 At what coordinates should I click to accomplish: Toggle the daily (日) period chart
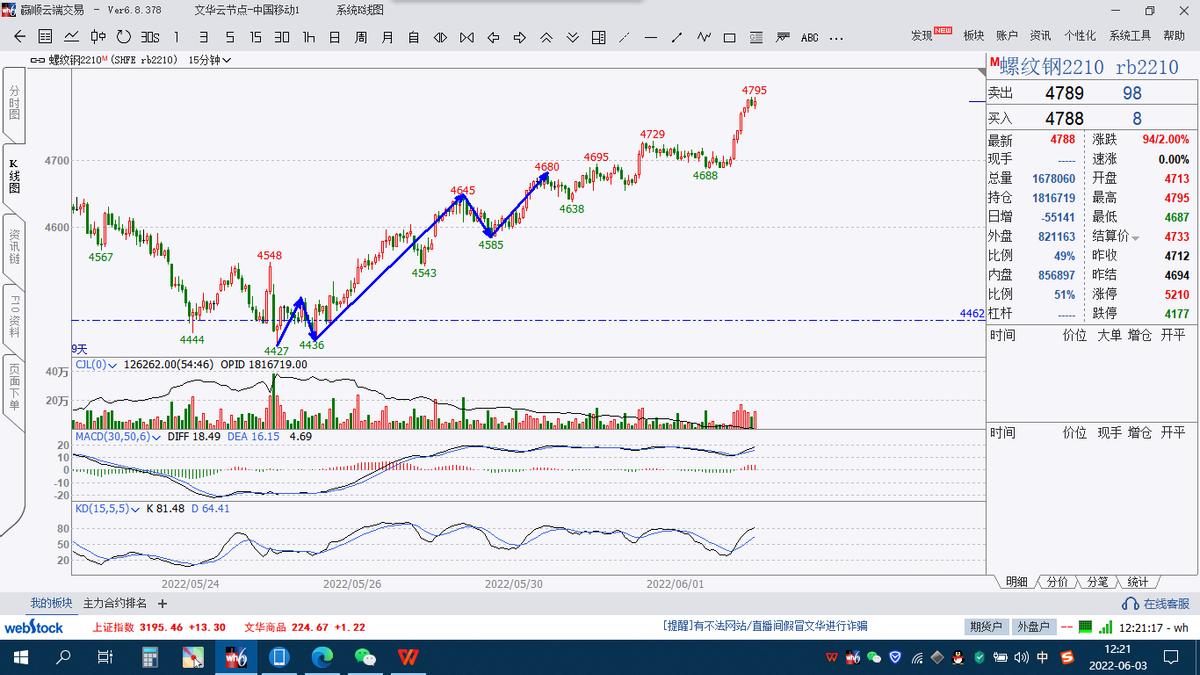click(x=334, y=37)
